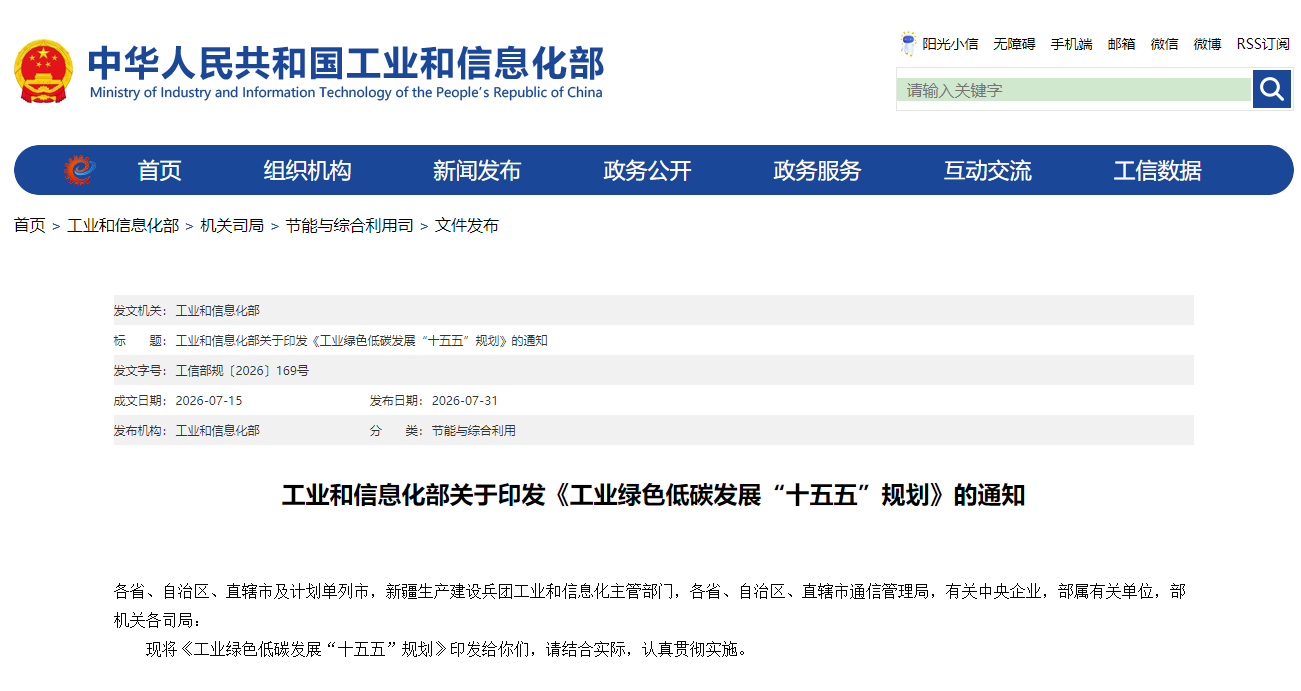Click the 微博 link
1301x691 pixels.
[x=1207, y=44]
